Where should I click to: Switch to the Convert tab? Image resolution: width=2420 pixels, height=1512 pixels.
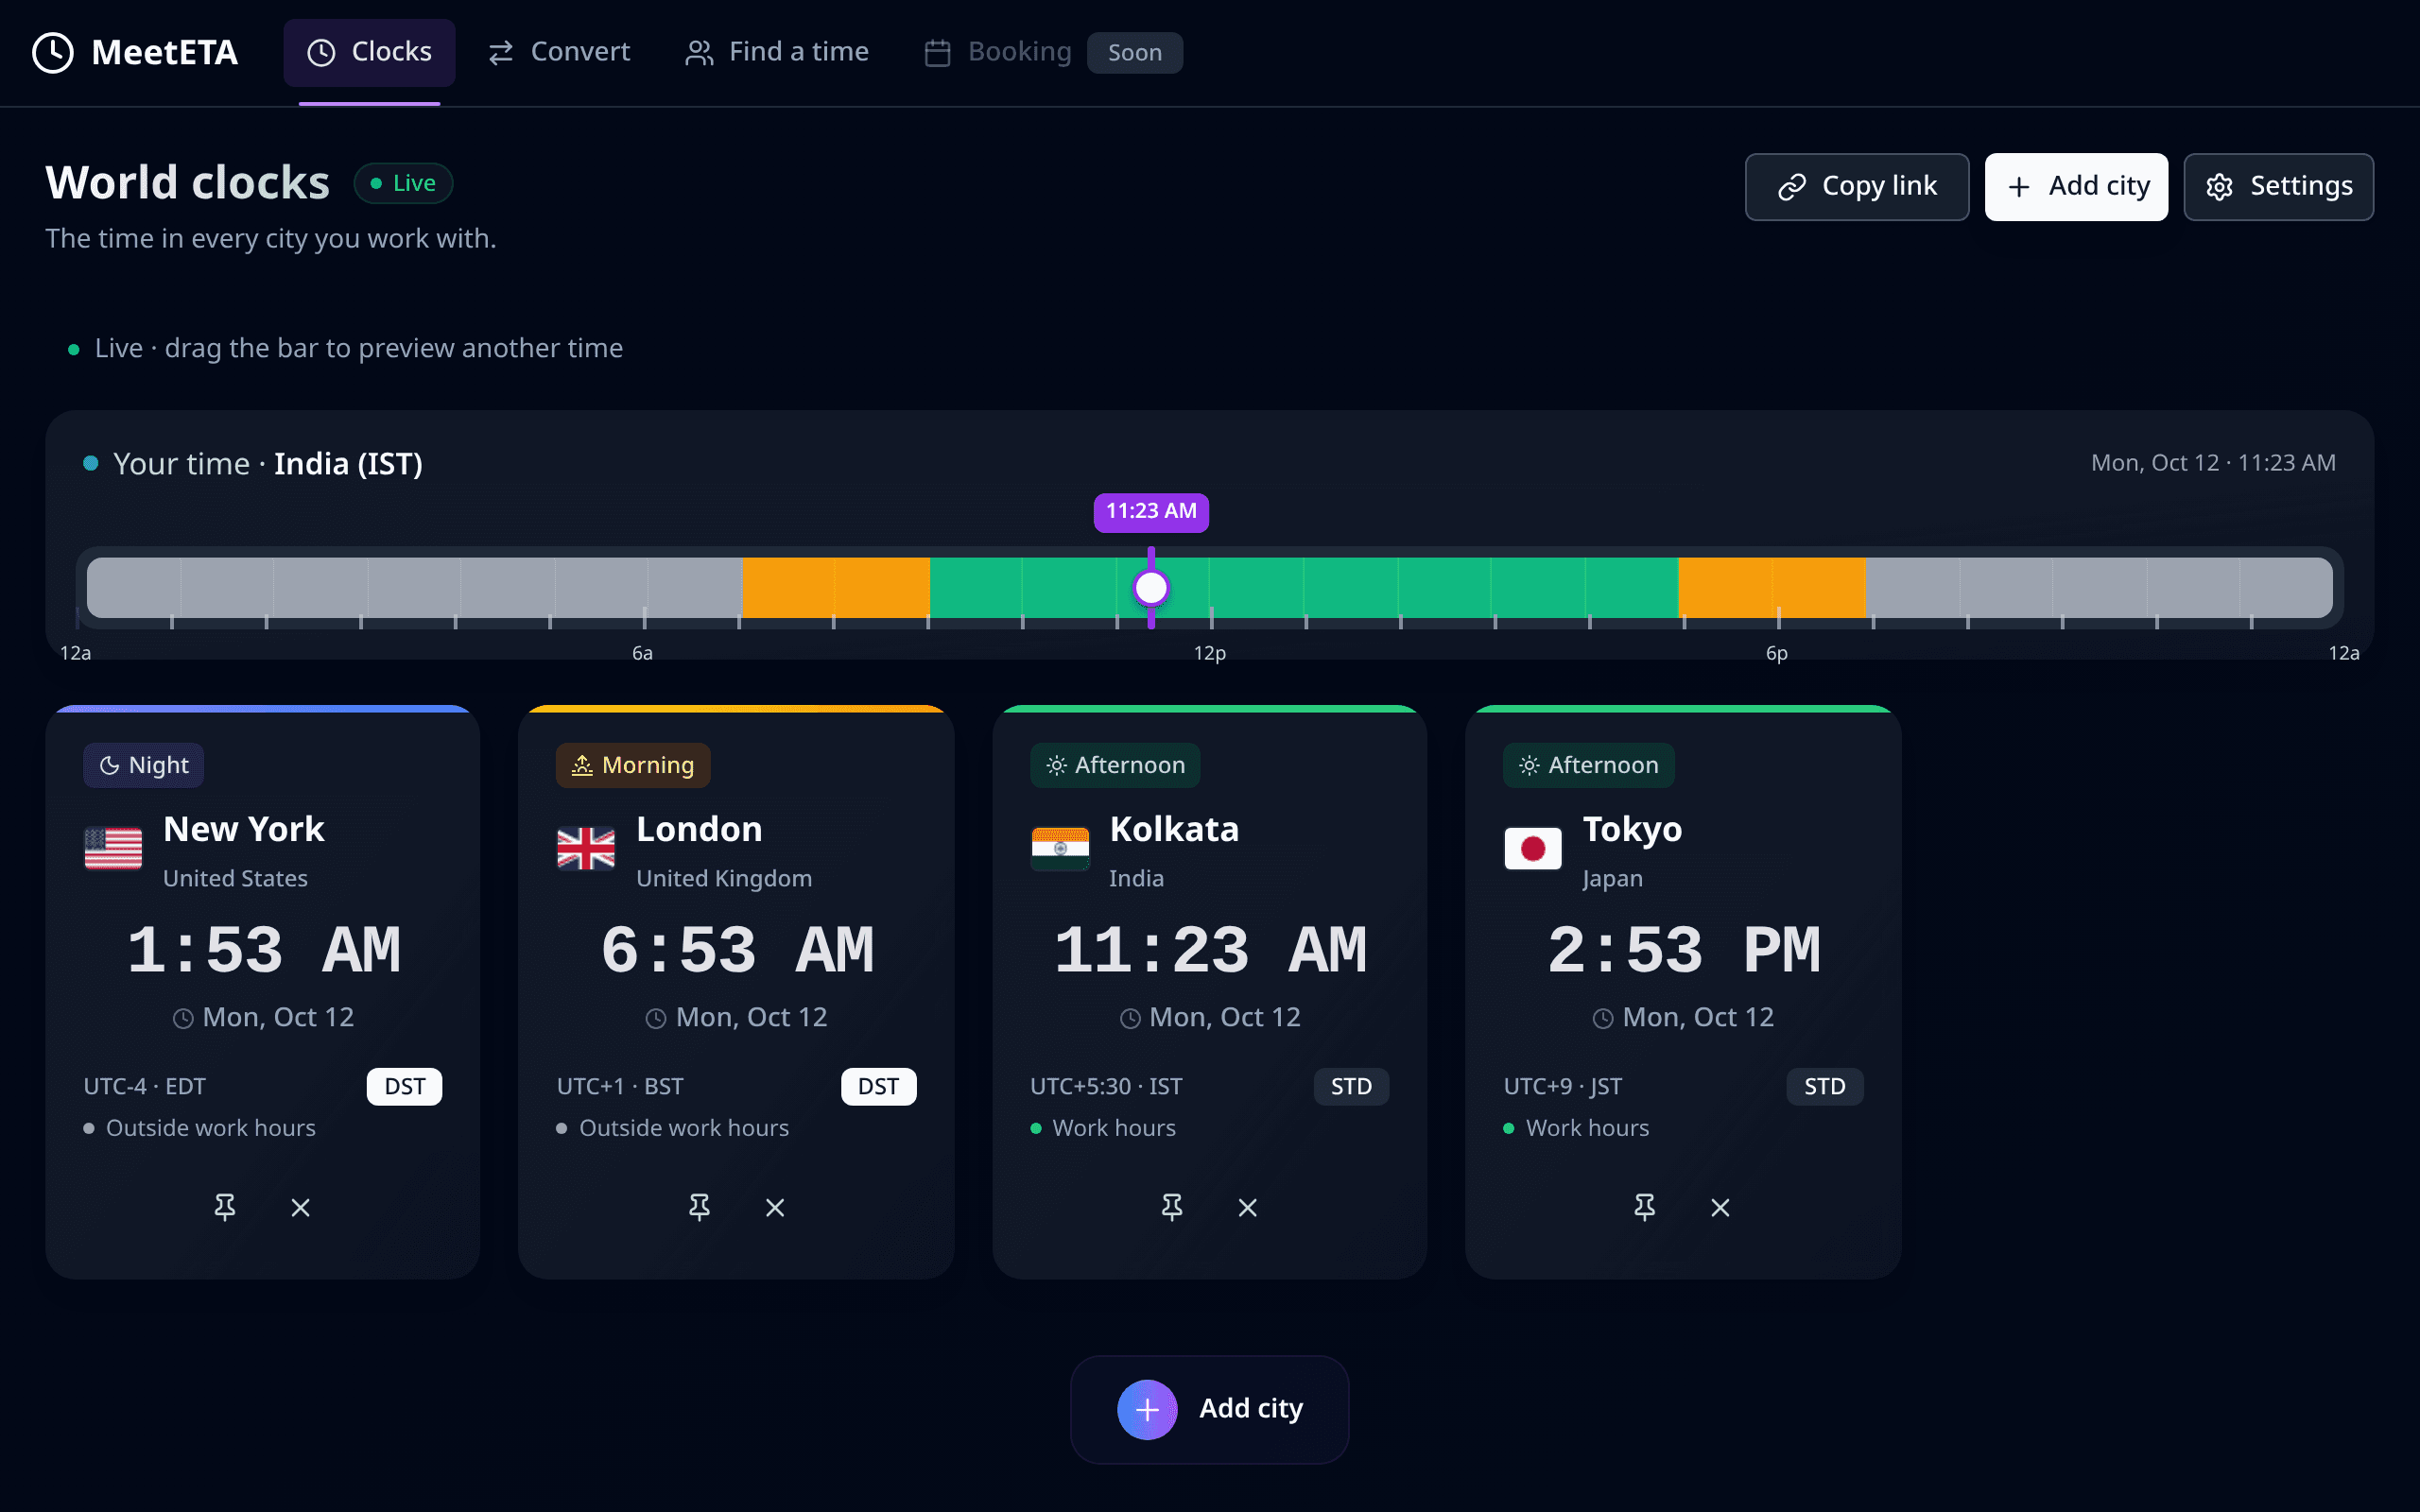tap(559, 52)
